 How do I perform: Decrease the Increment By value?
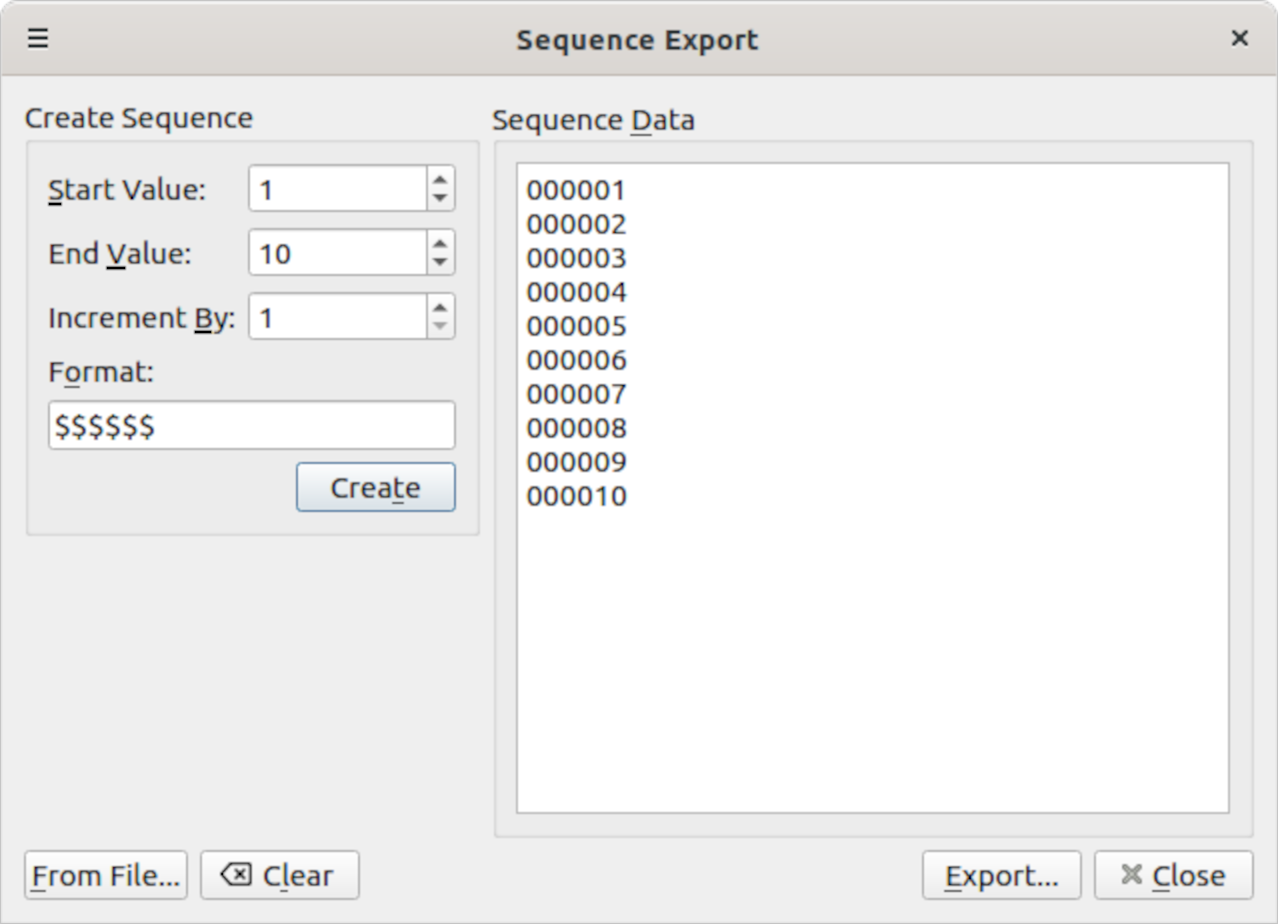(x=440, y=326)
